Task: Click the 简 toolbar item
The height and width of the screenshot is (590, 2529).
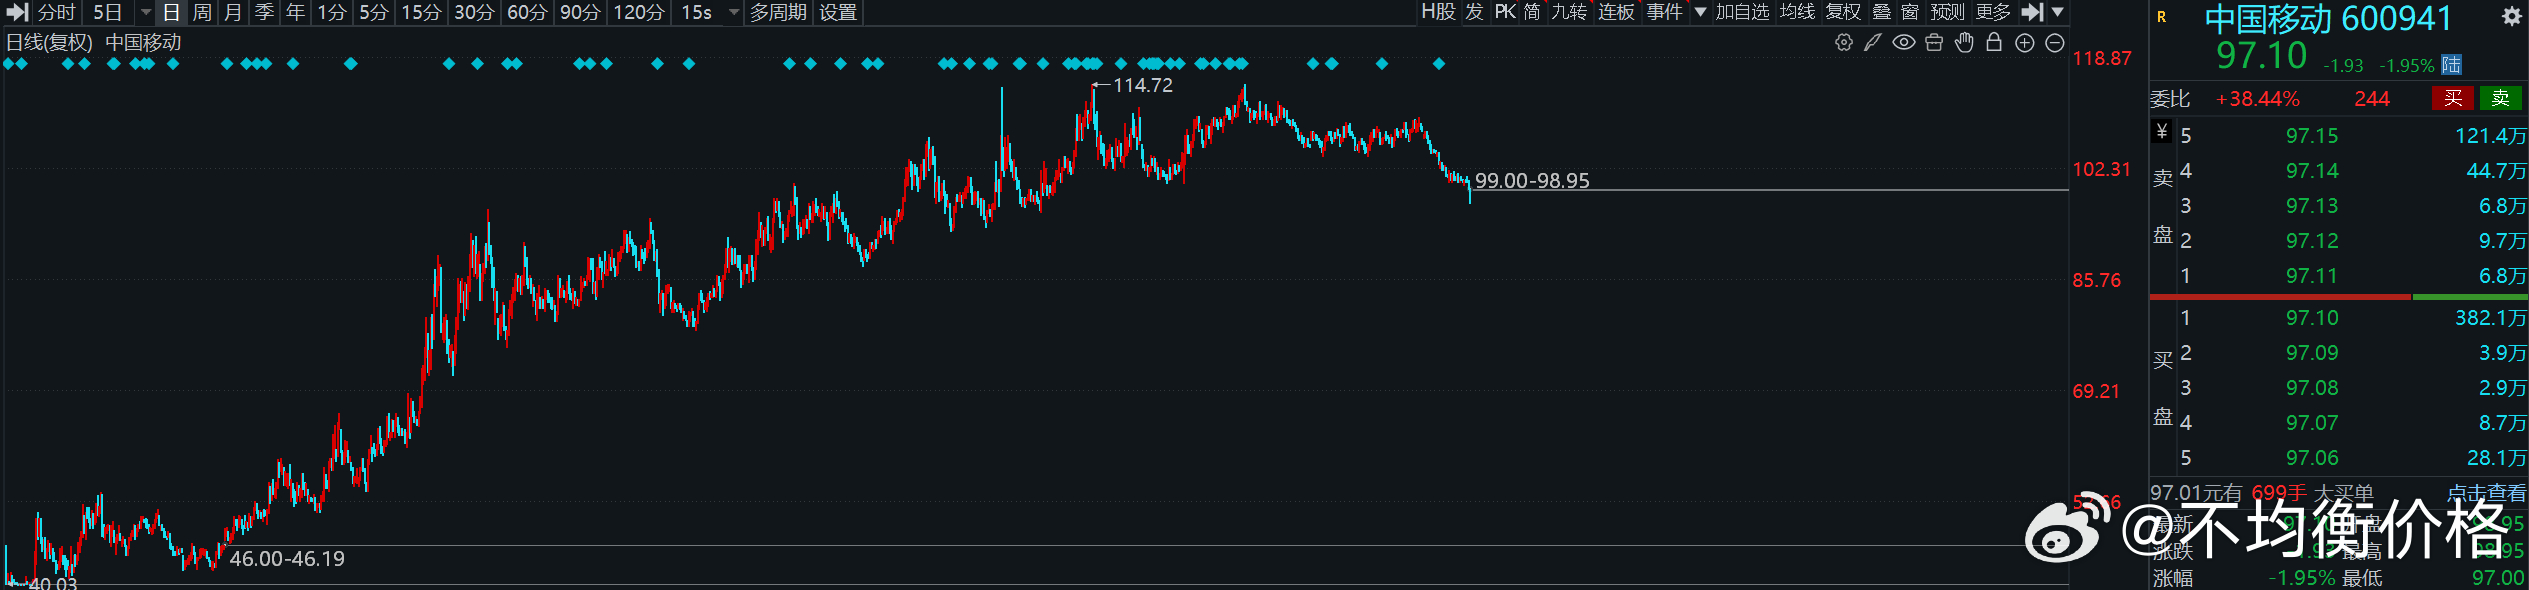Action: click(x=1532, y=12)
